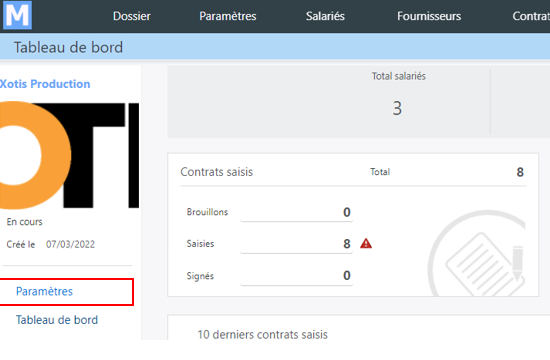The height and width of the screenshot is (360, 550).
Task: Open the Salariés menu
Action: coord(325,16)
